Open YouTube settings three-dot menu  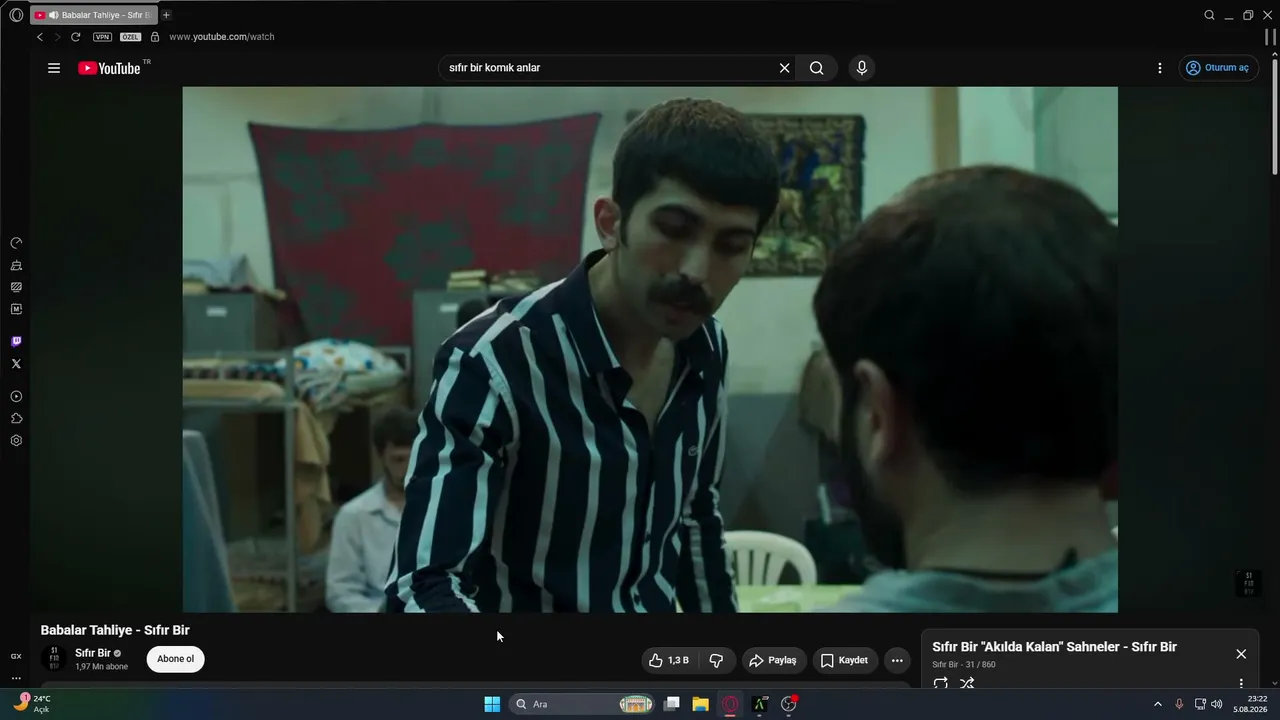pyautogui.click(x=1160, y=68)
